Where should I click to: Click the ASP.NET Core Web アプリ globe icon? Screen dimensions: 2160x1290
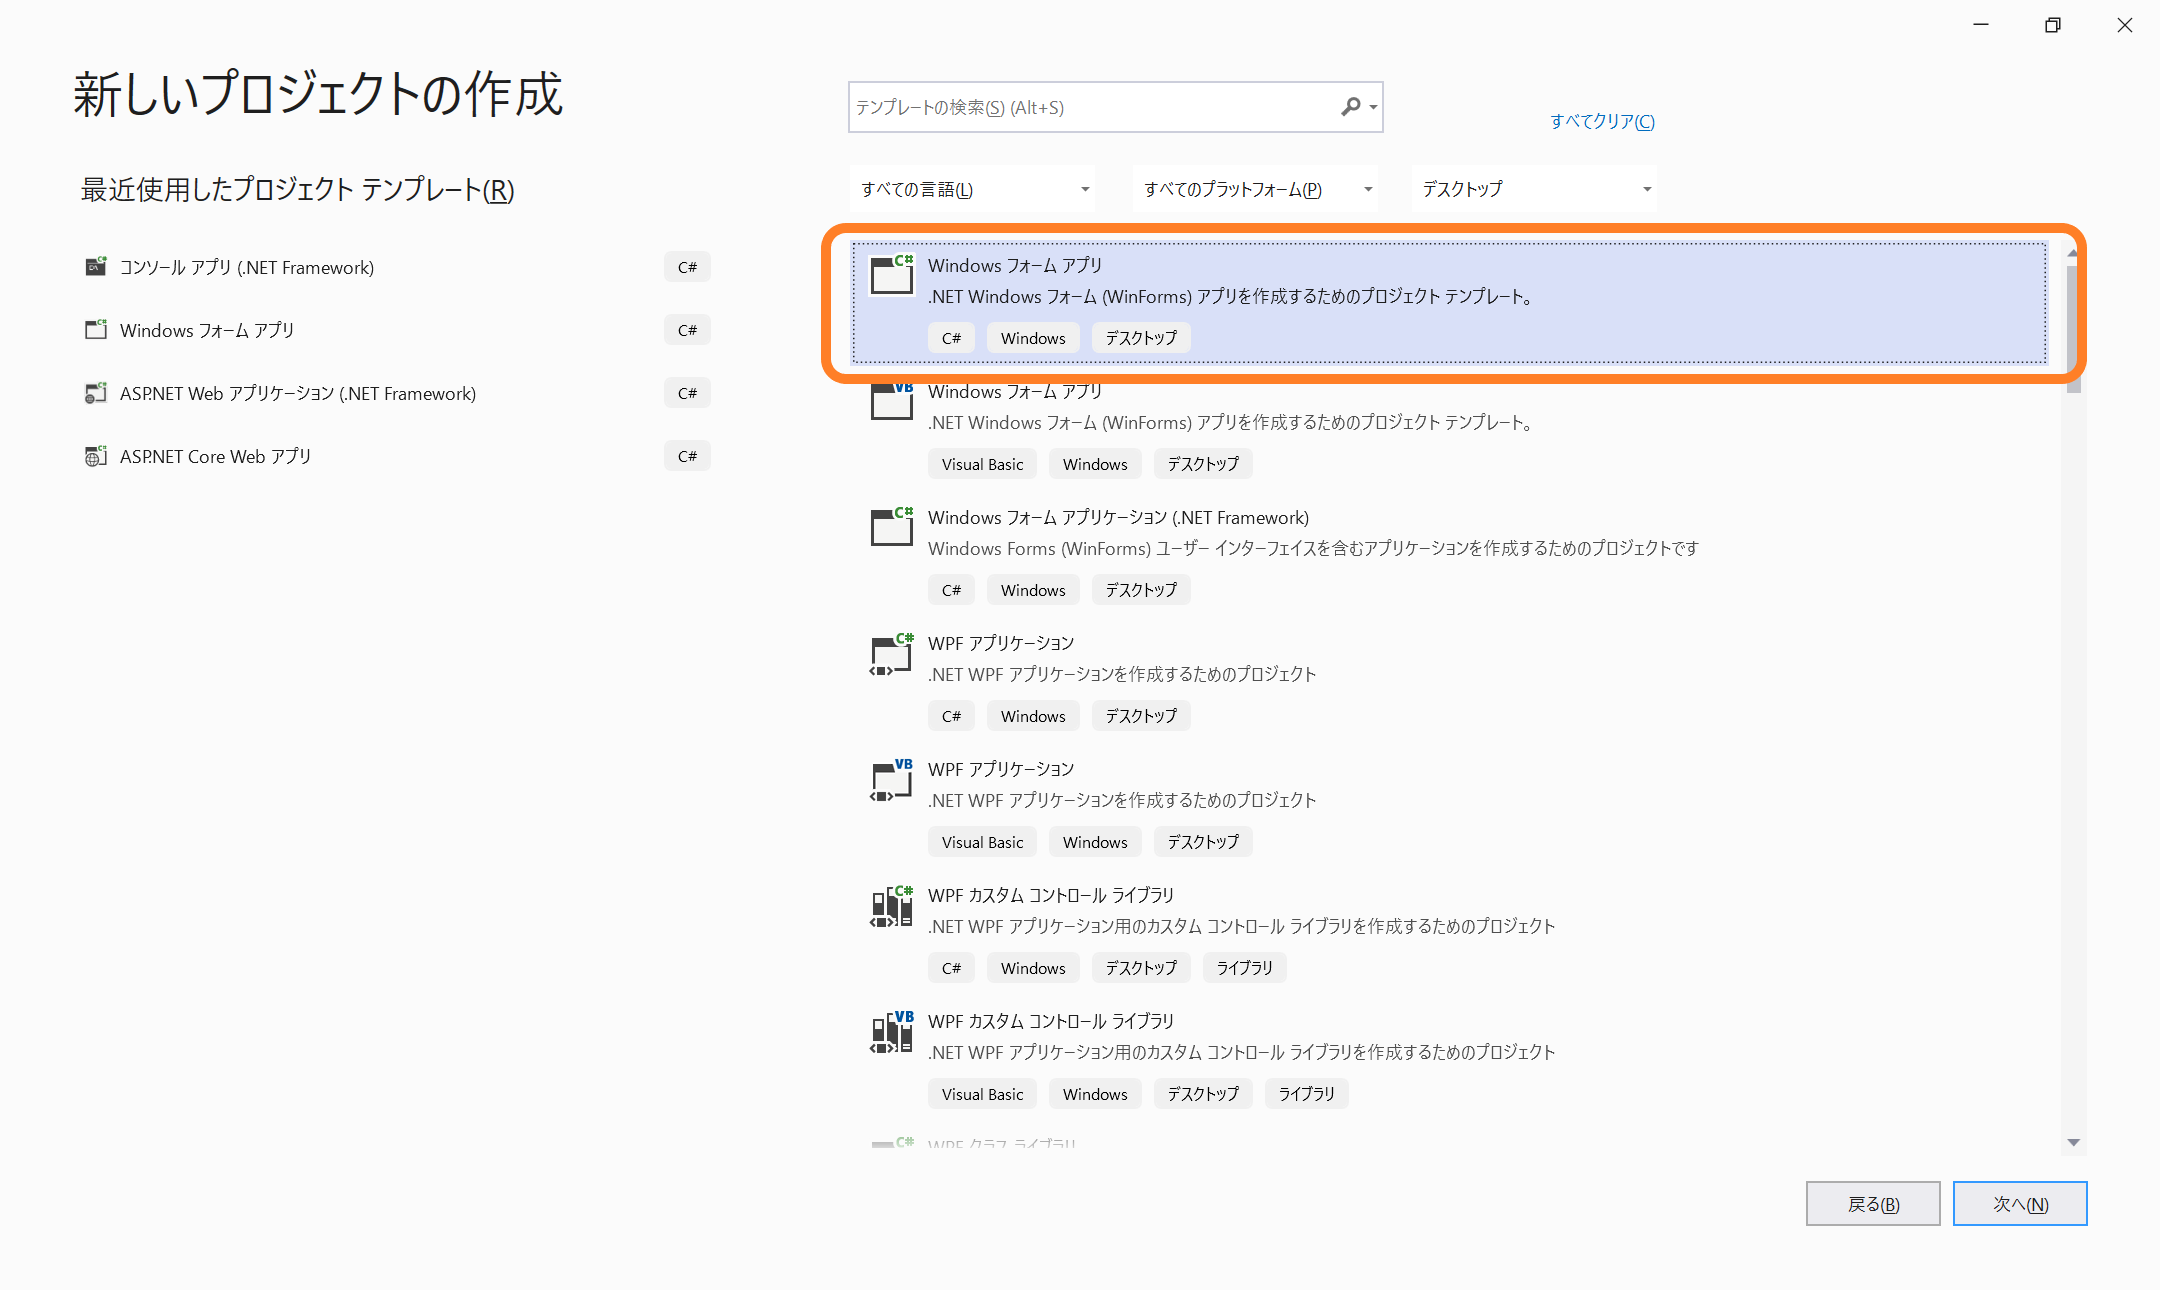tap(96, 456)
